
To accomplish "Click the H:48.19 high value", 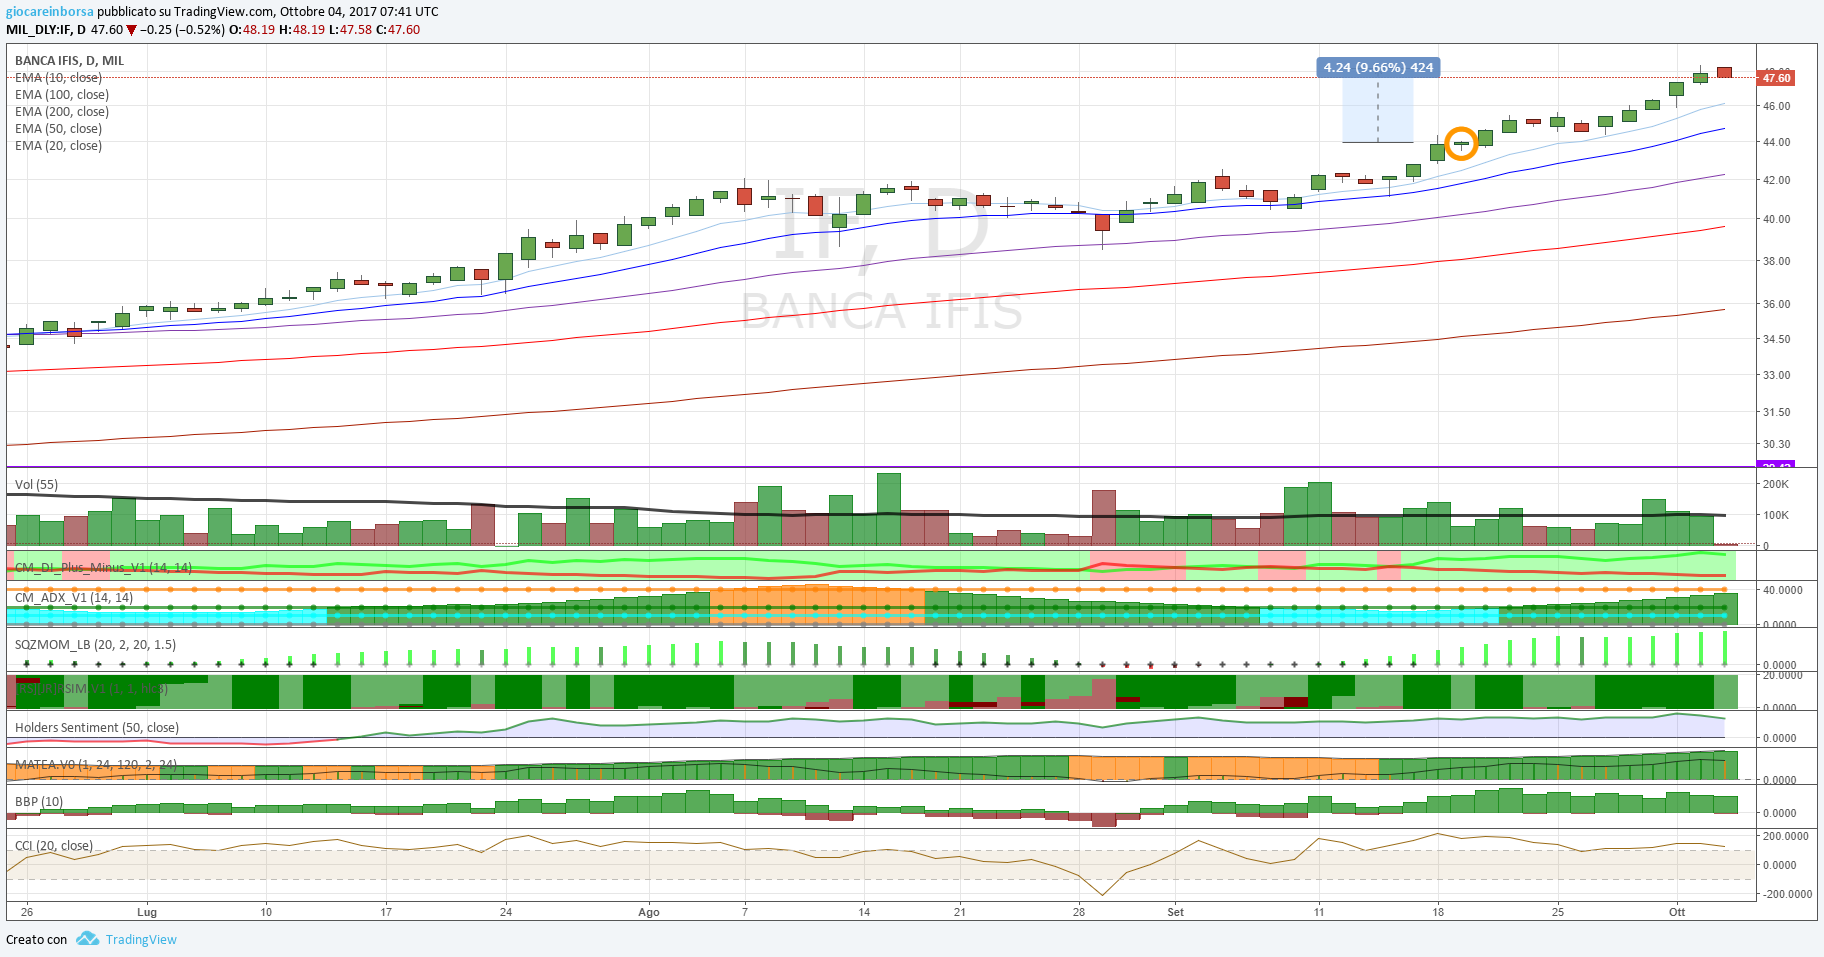I will tap(301, 30).
